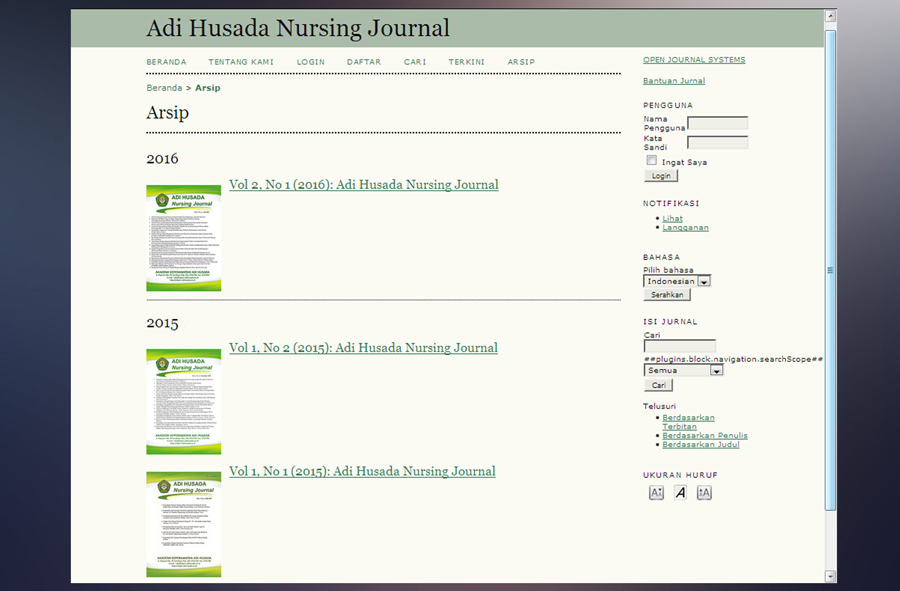The image size is (900, 591).
Task: Expand the Indonesian language dropdown
Action: click(704, 282)
